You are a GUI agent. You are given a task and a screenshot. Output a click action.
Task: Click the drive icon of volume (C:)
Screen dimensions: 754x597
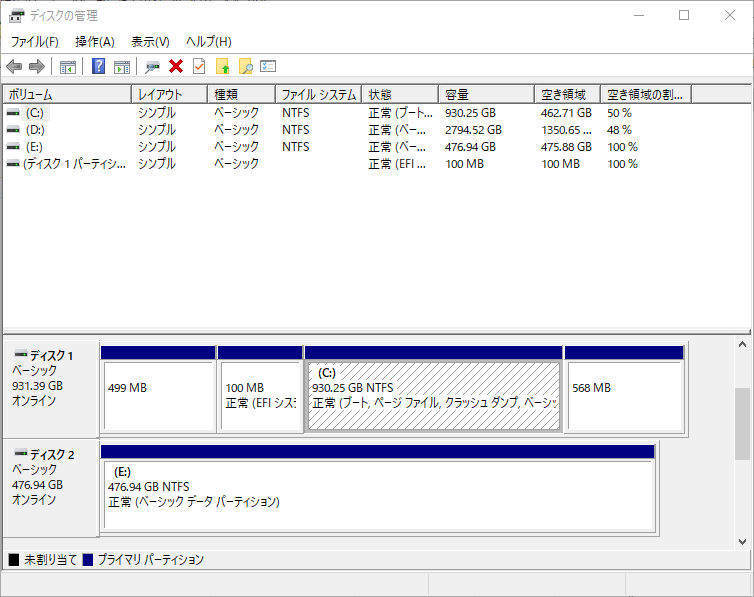pos(13,113)
